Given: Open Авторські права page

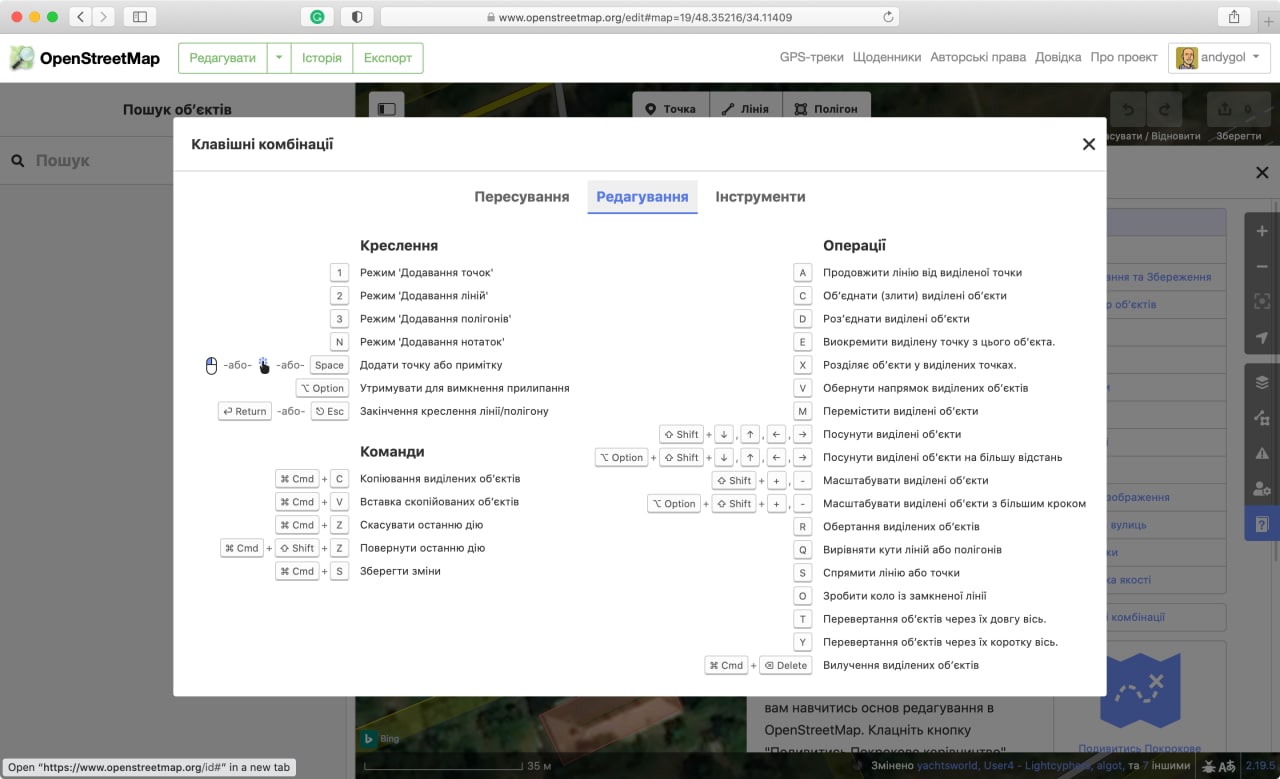Looking at the screenshot, I should [x=978, y=57].
